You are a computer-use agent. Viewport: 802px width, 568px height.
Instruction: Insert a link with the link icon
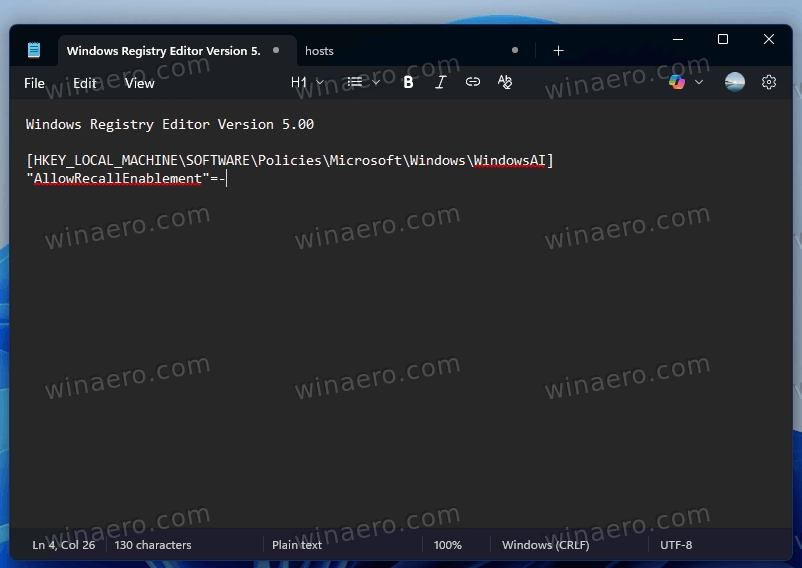click(473, 82)
